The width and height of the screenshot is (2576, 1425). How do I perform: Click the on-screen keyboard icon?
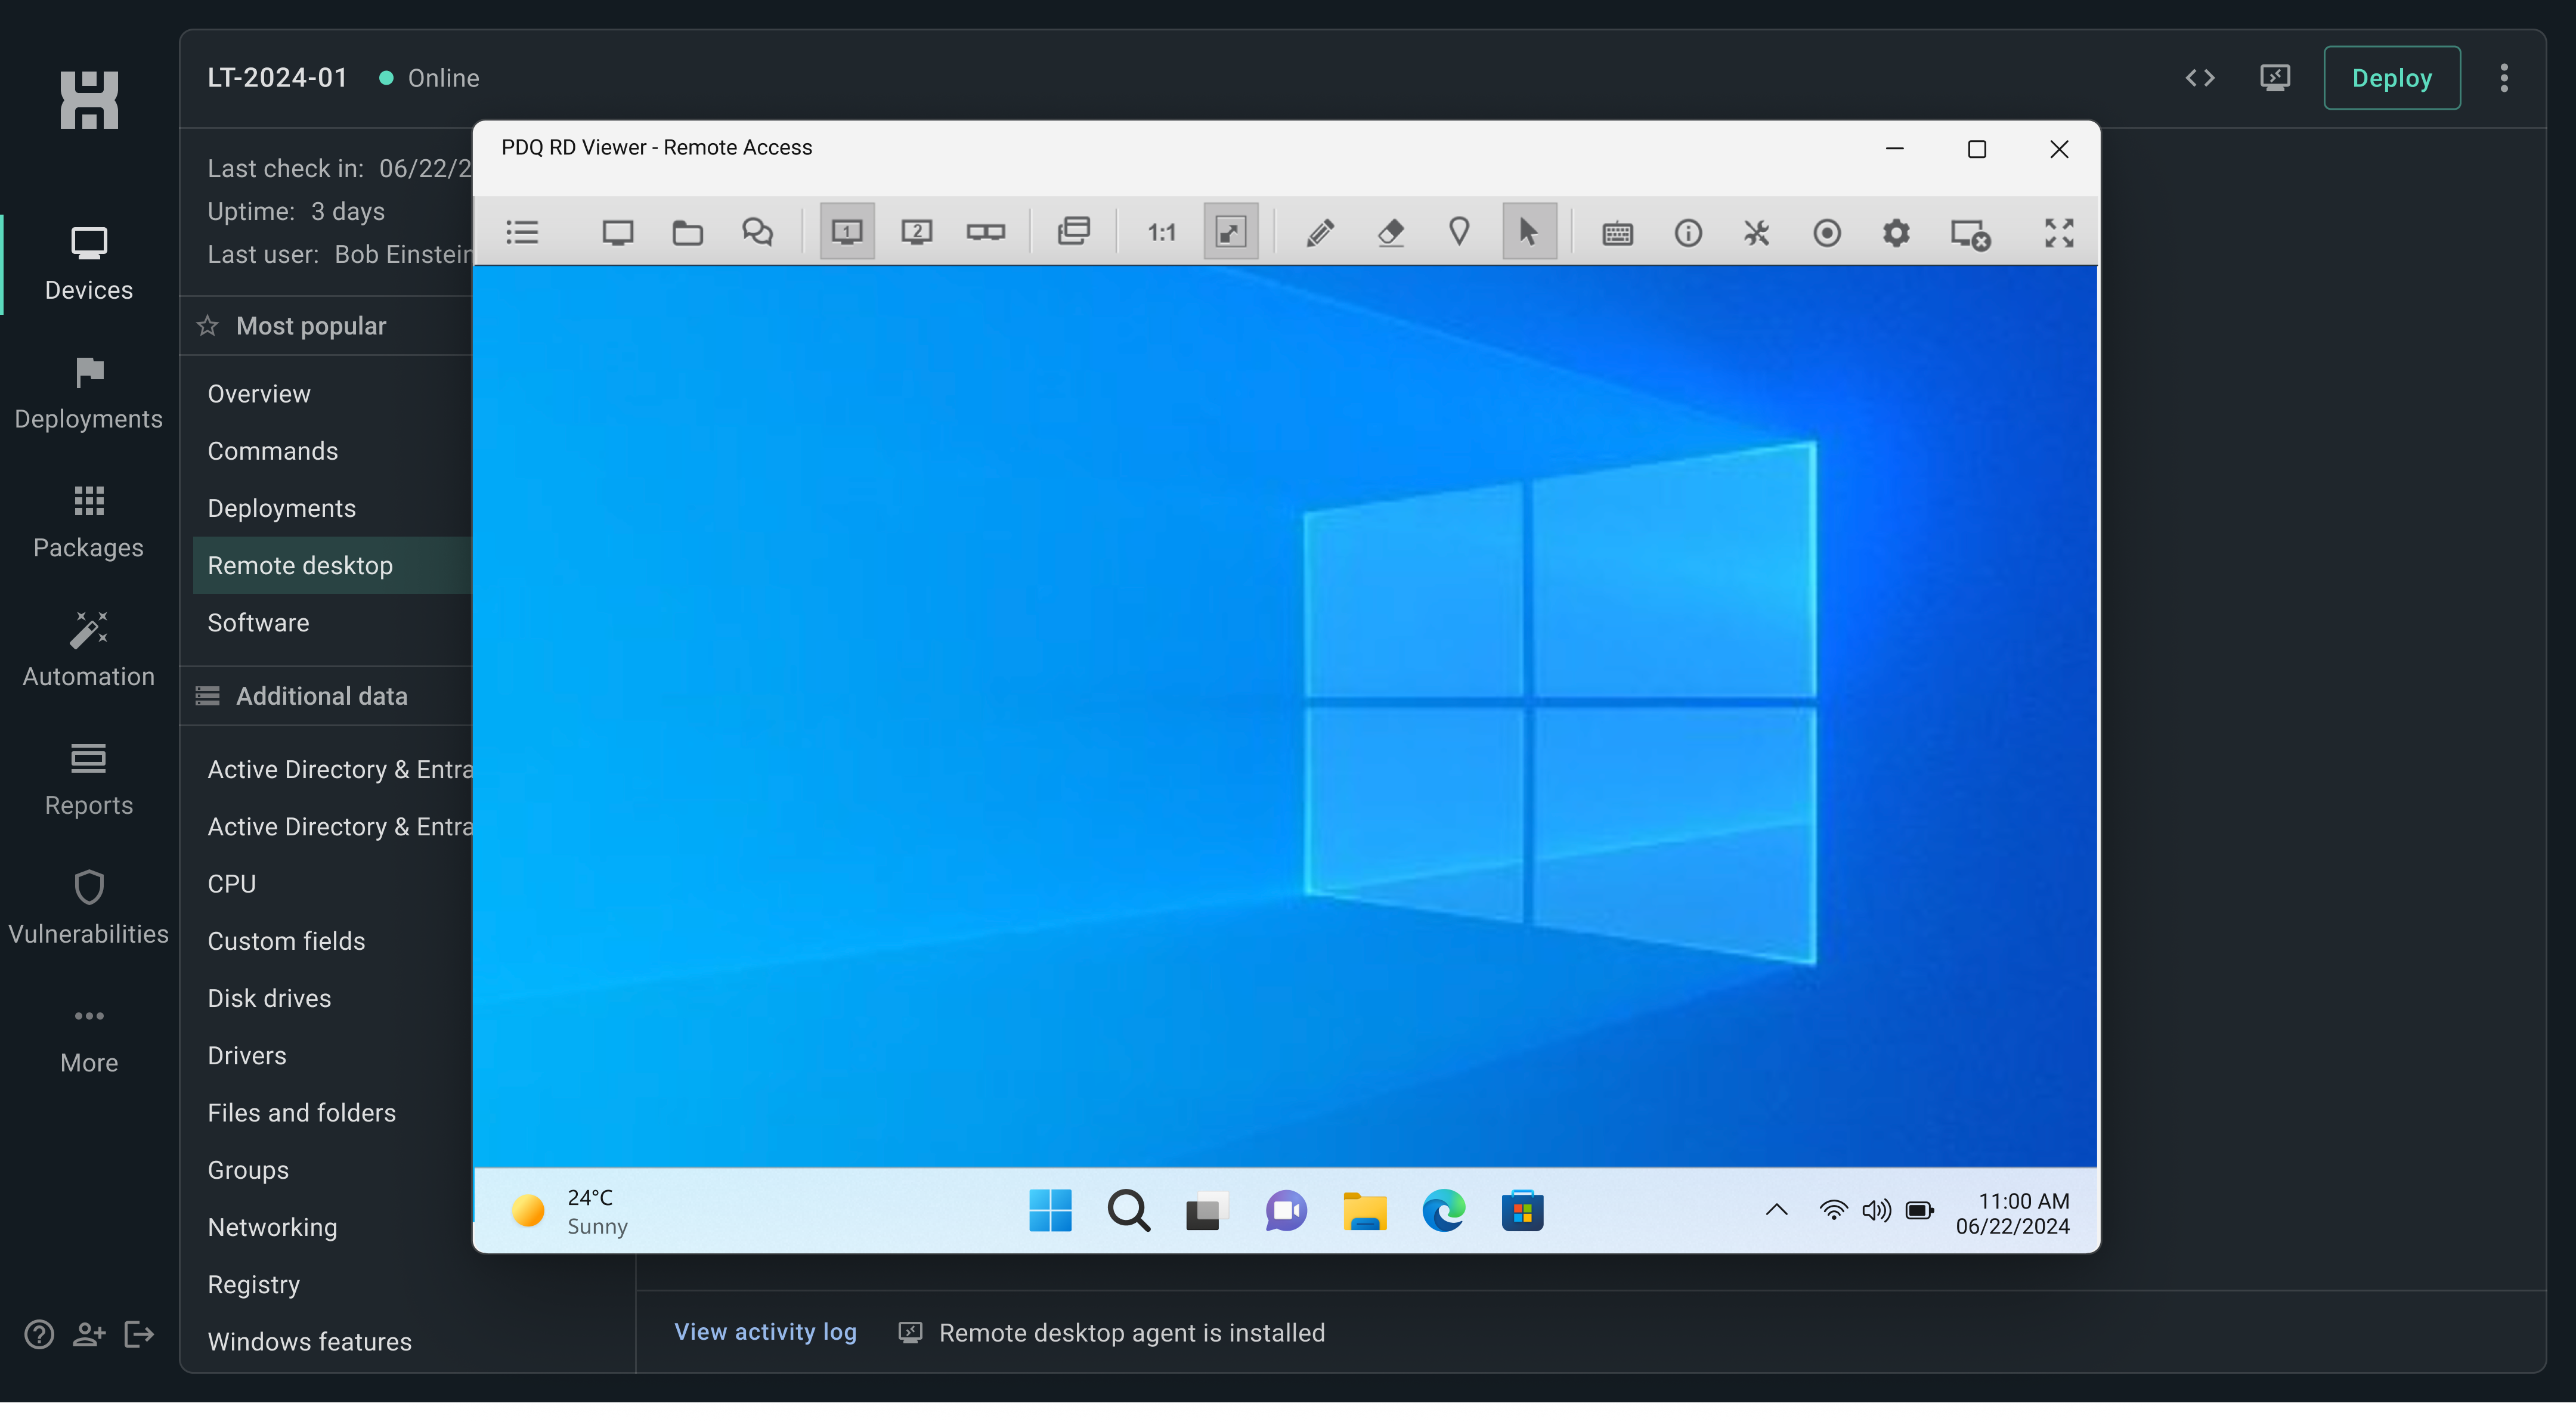(1617, 233)
